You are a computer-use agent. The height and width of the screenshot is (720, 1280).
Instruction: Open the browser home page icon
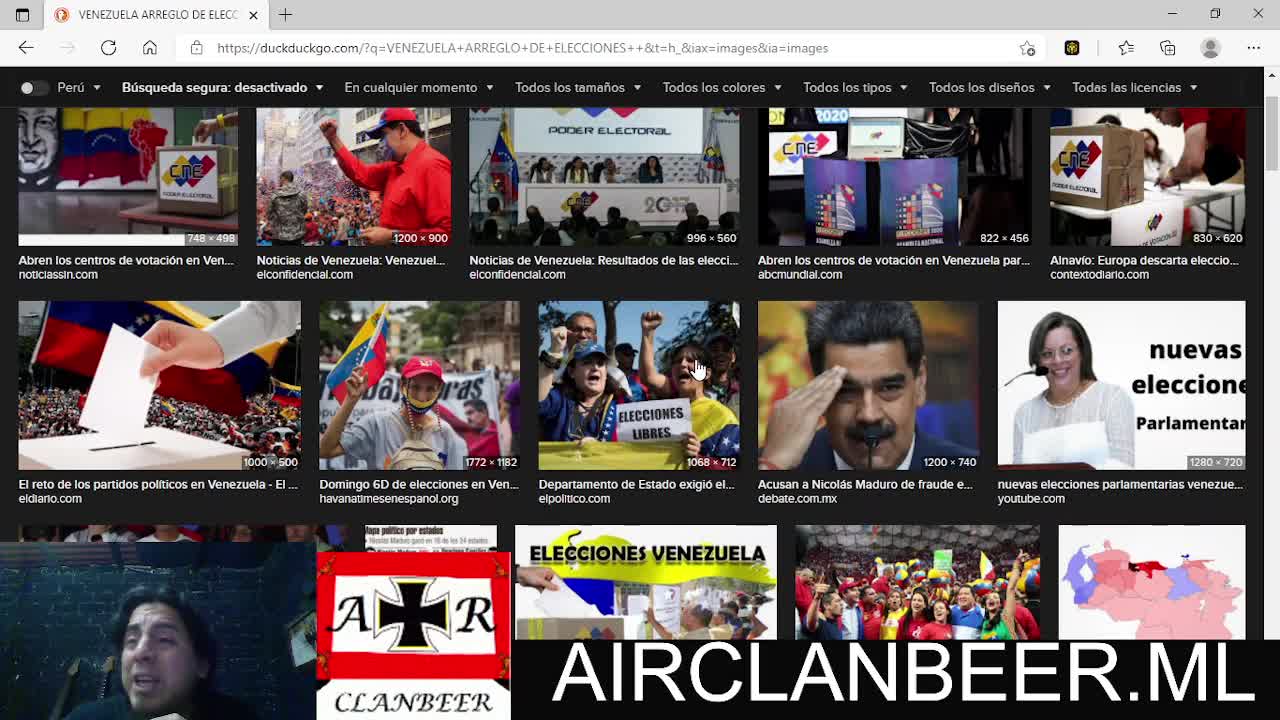point(150,48)
